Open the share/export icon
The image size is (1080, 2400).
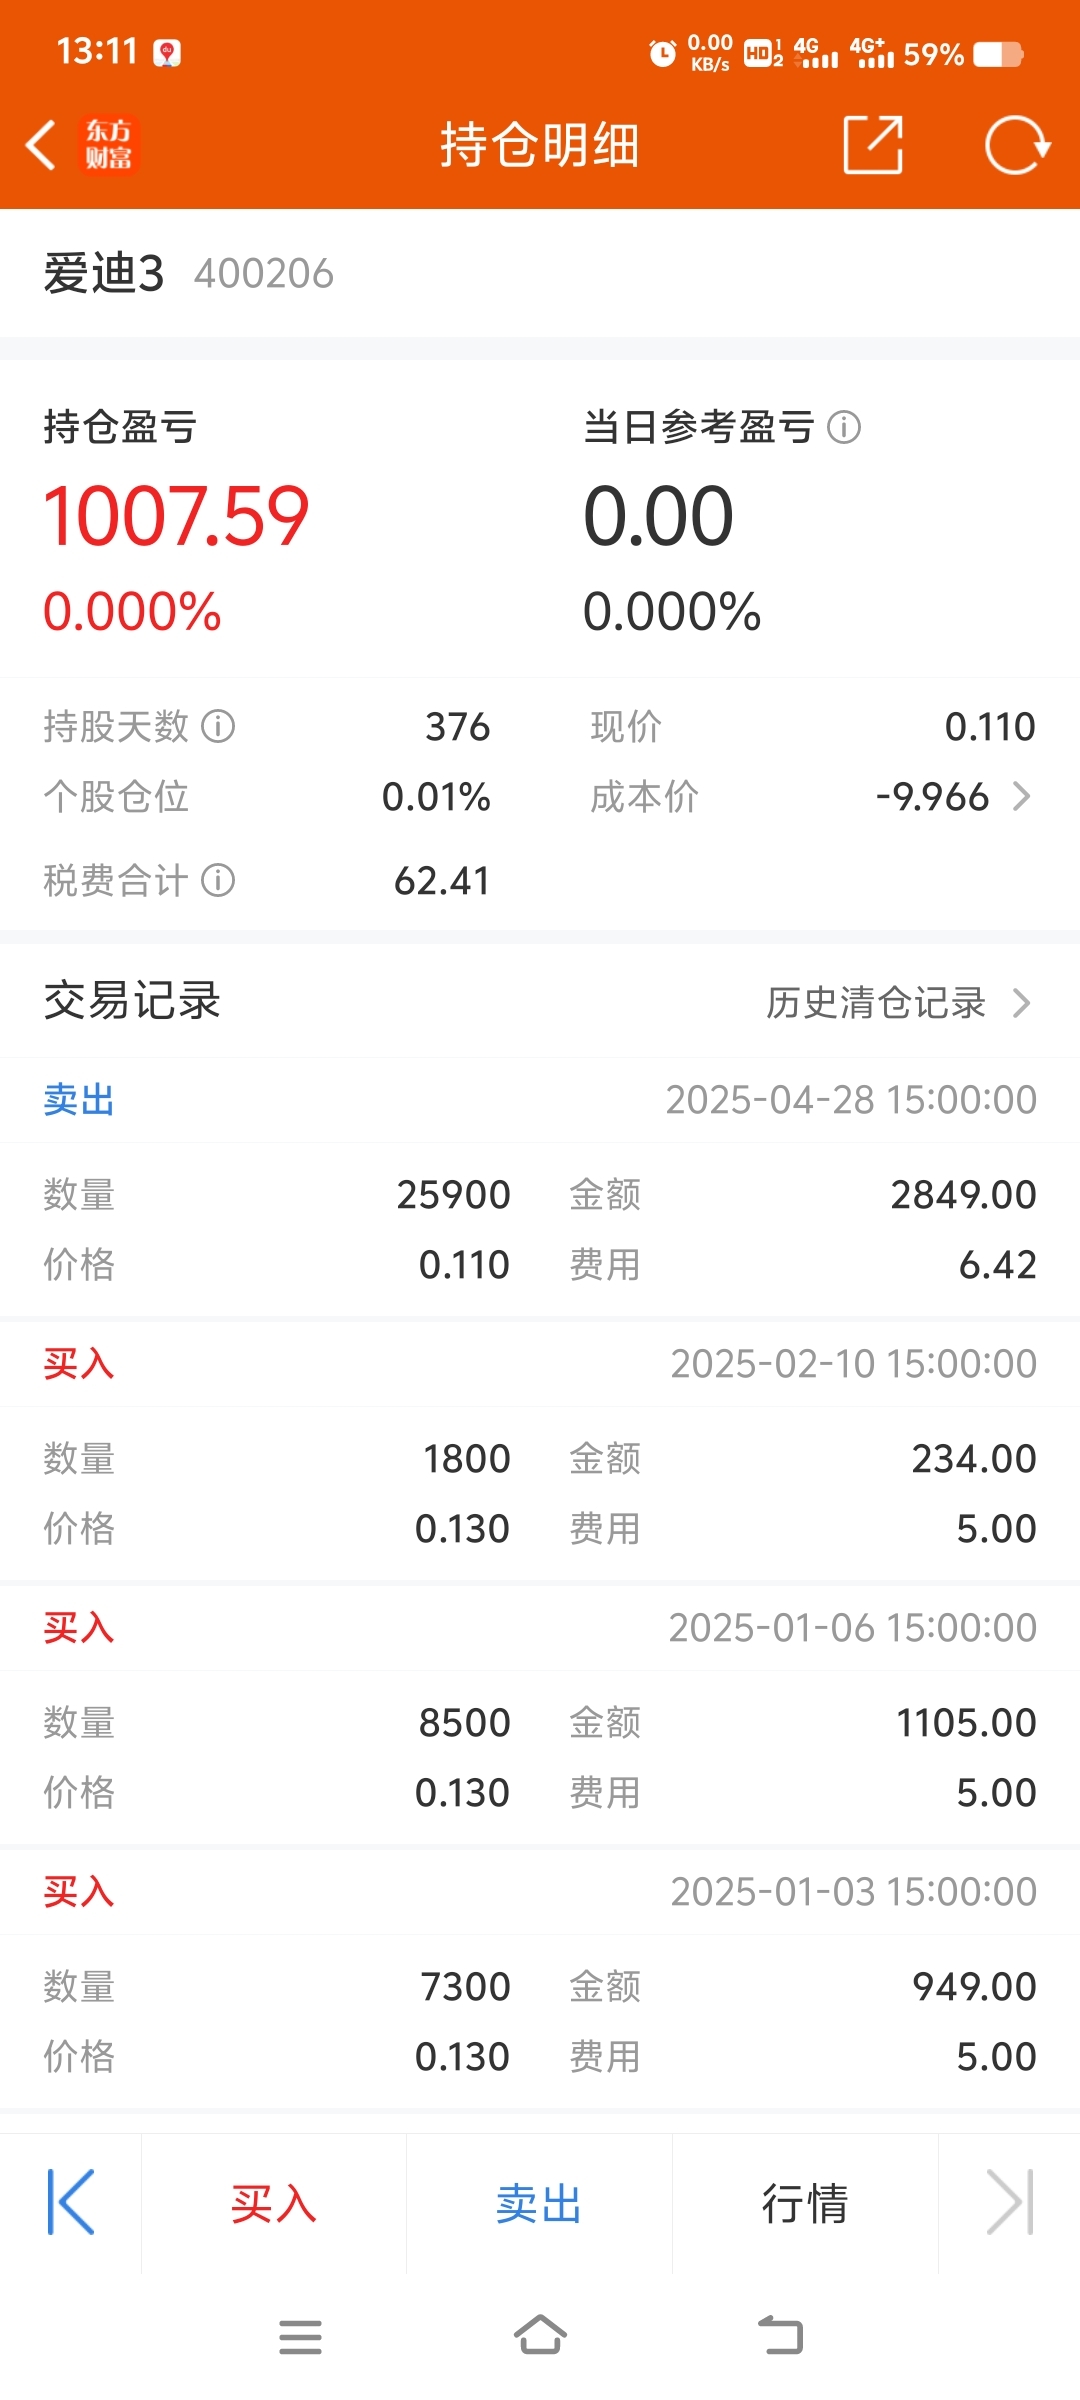(x=873, y=145)
